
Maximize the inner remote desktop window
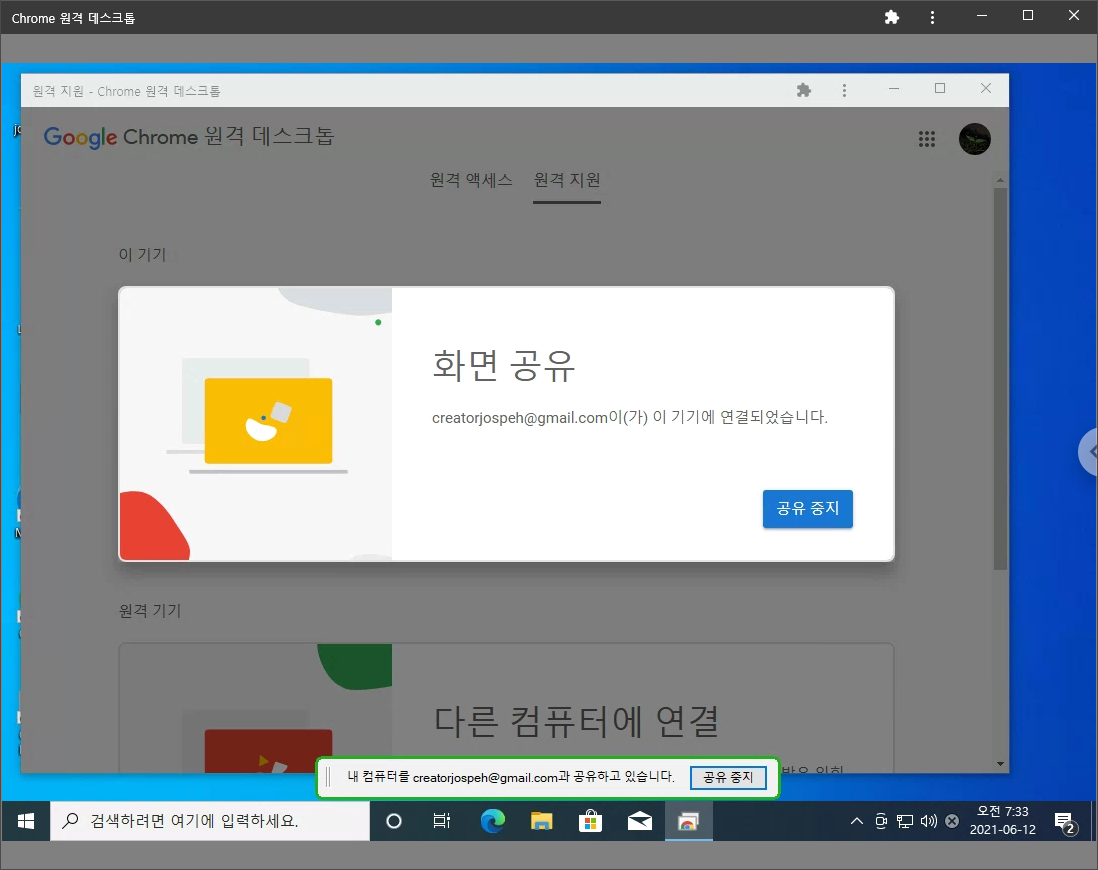point(940,88)
